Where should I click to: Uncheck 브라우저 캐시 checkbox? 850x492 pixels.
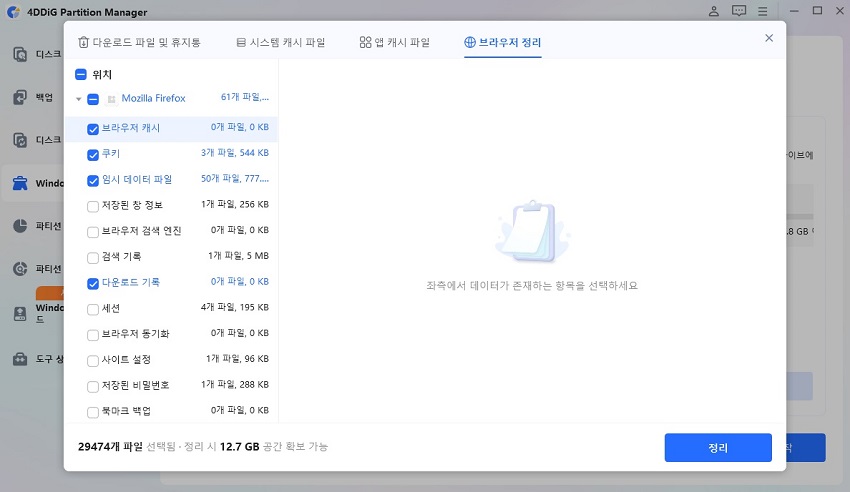point(93,129)
